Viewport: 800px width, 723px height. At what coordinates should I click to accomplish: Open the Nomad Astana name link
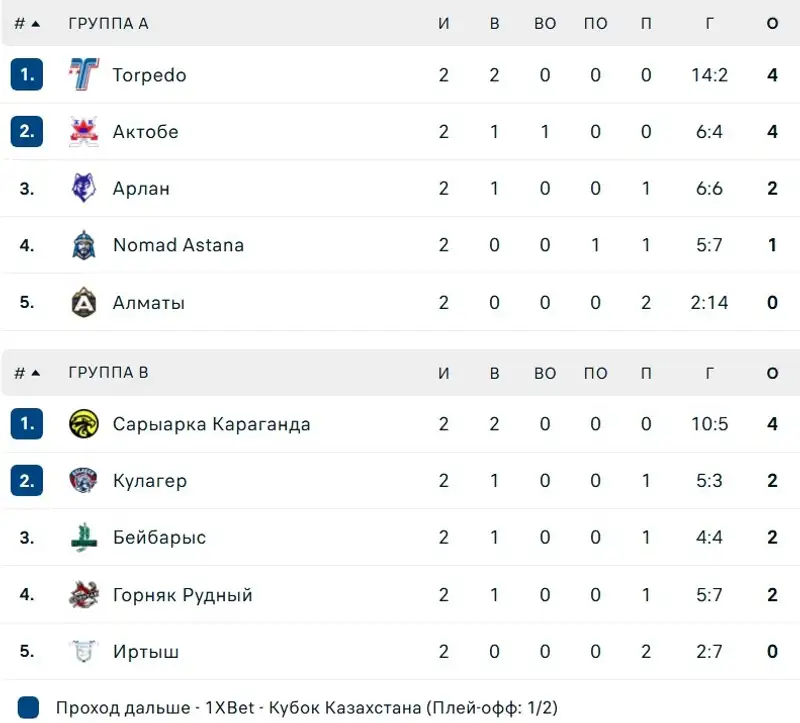[x=179, y=245]
